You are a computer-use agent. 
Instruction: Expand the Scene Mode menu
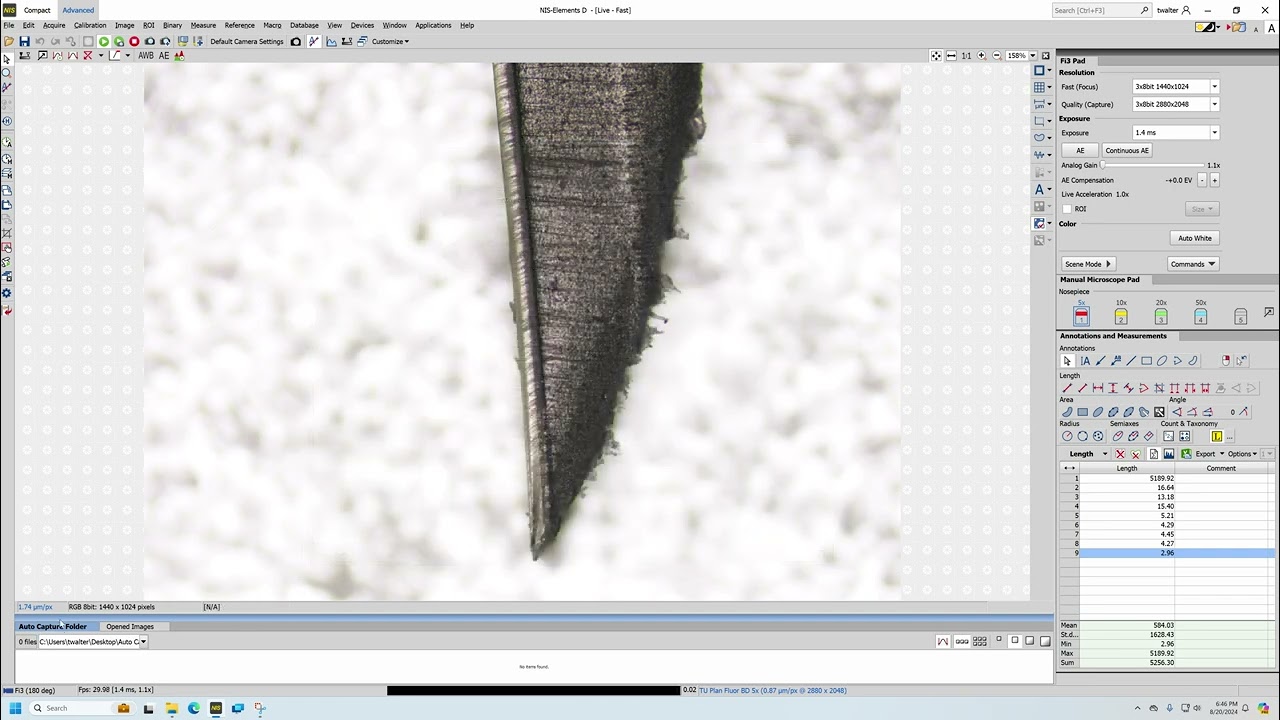point(1088,264)
